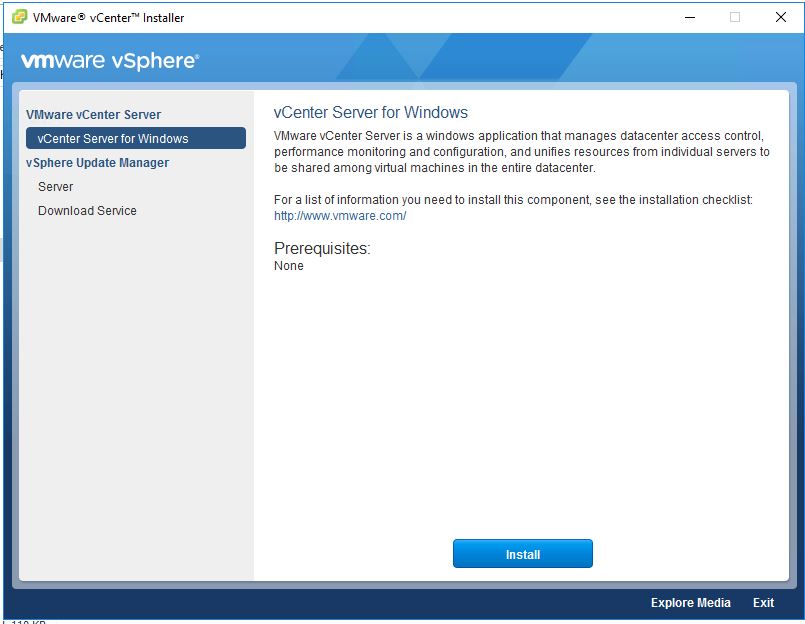Click Exit in the bottom bar

point(763,603)
